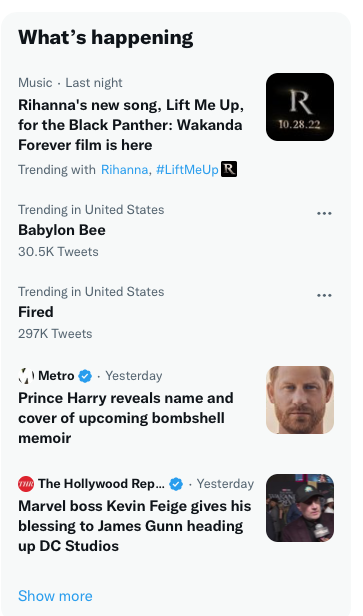Image resolution: width=363 pixels, height=616 pixels.
Task: Open the Fired trending topic
Action: click(36, 312)
